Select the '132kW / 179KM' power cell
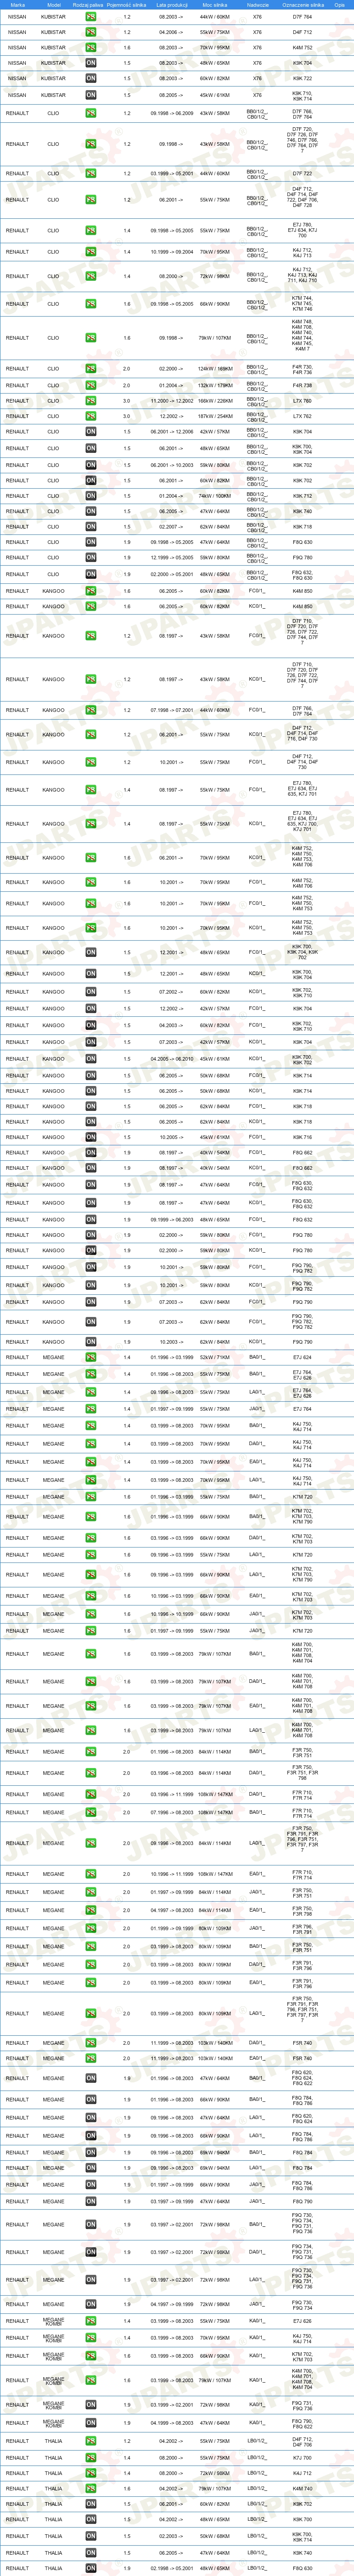This screenshot has height=2576, width=354. coord(214,385)
